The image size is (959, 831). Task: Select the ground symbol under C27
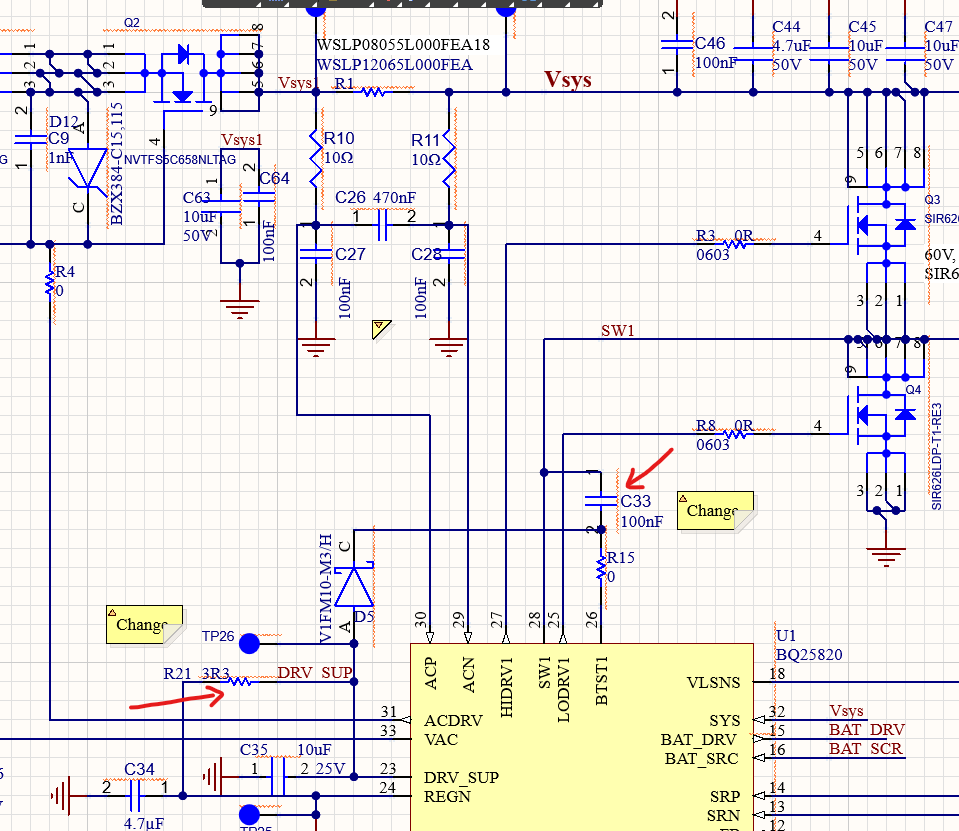(316, 347)
